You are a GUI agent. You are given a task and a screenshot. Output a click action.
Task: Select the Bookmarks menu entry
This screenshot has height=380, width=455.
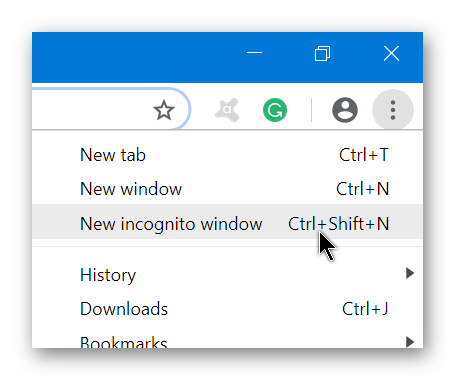pos(227,337)
